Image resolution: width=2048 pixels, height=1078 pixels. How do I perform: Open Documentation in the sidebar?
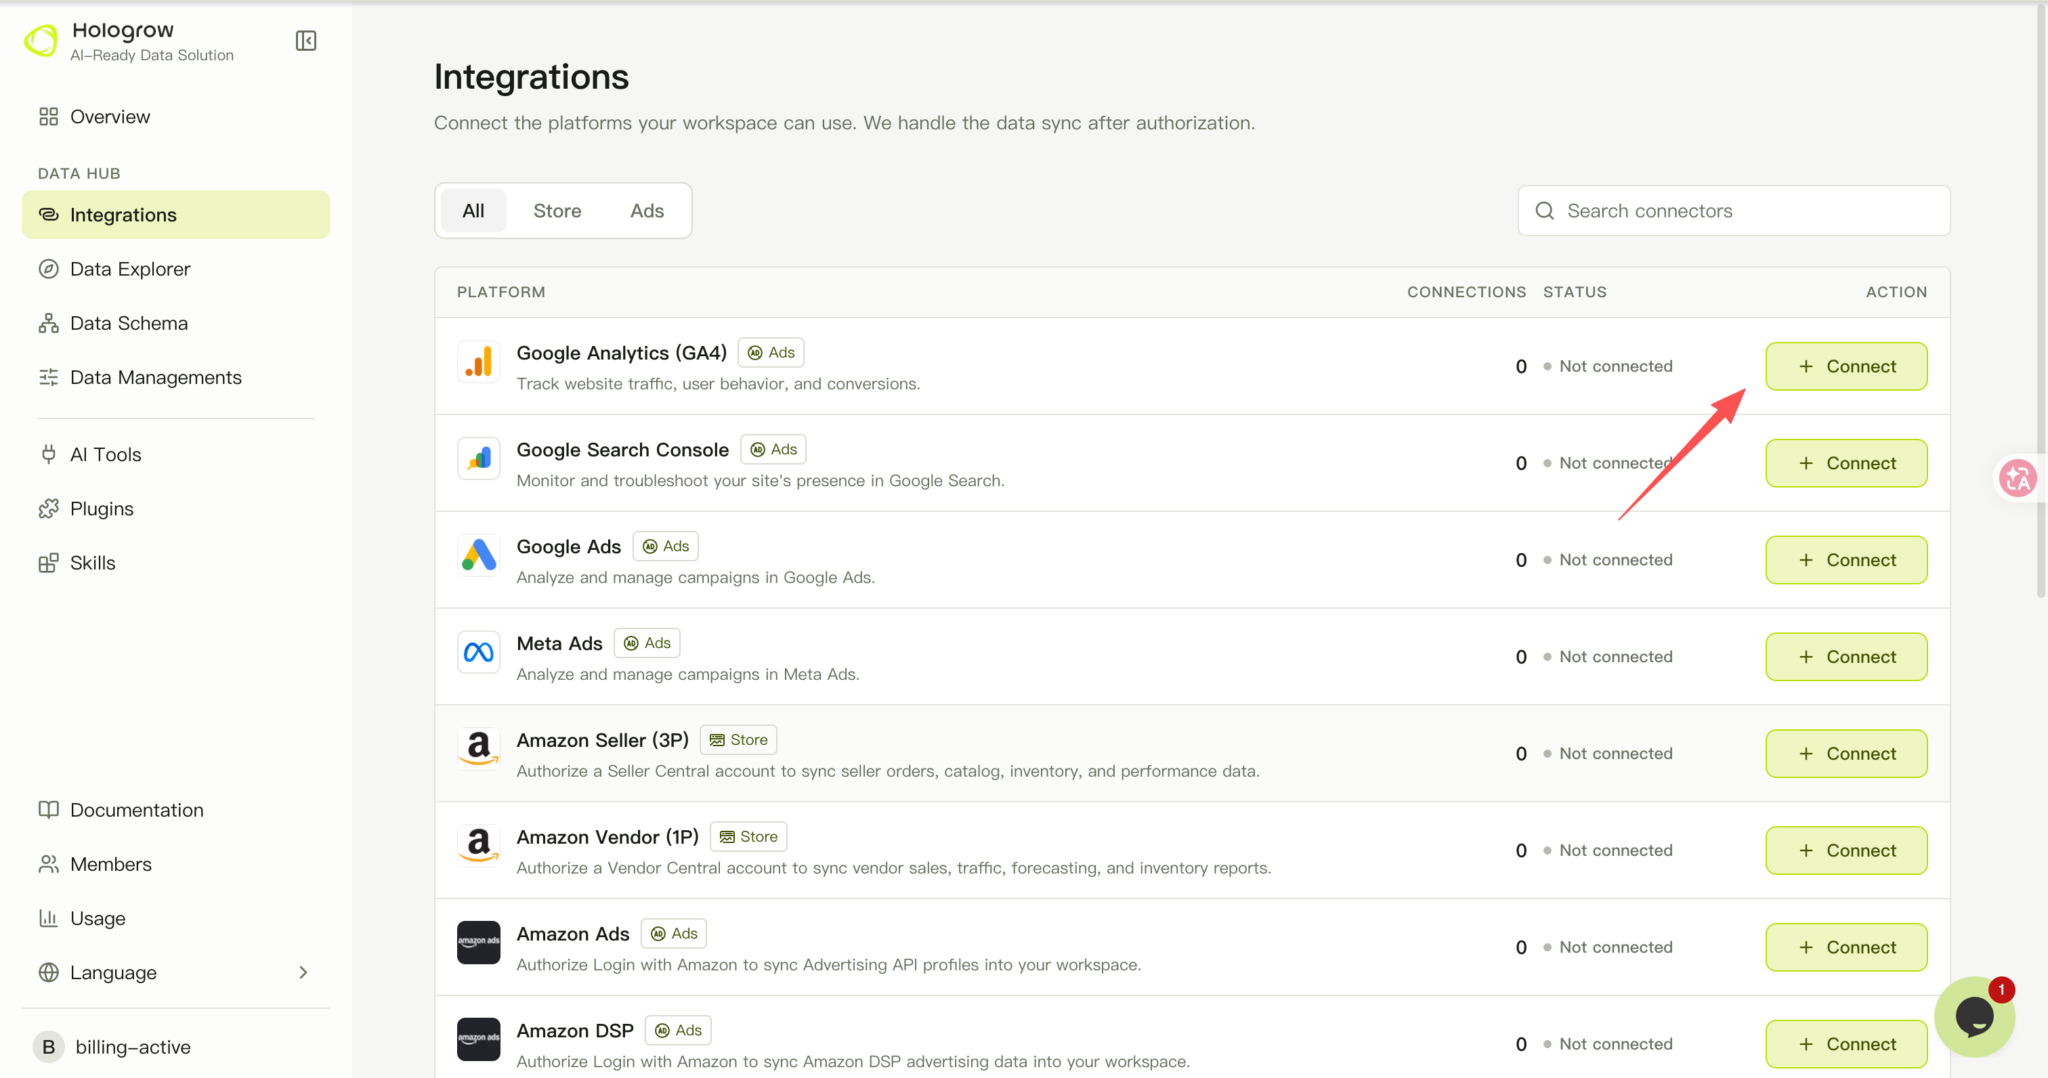(x=176, y=810)
